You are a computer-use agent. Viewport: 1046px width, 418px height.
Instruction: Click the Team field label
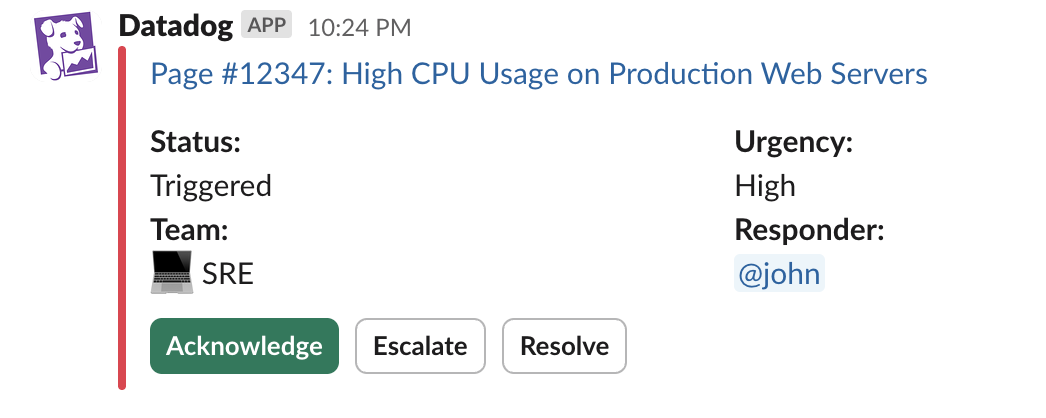click(x=189, y=230)
